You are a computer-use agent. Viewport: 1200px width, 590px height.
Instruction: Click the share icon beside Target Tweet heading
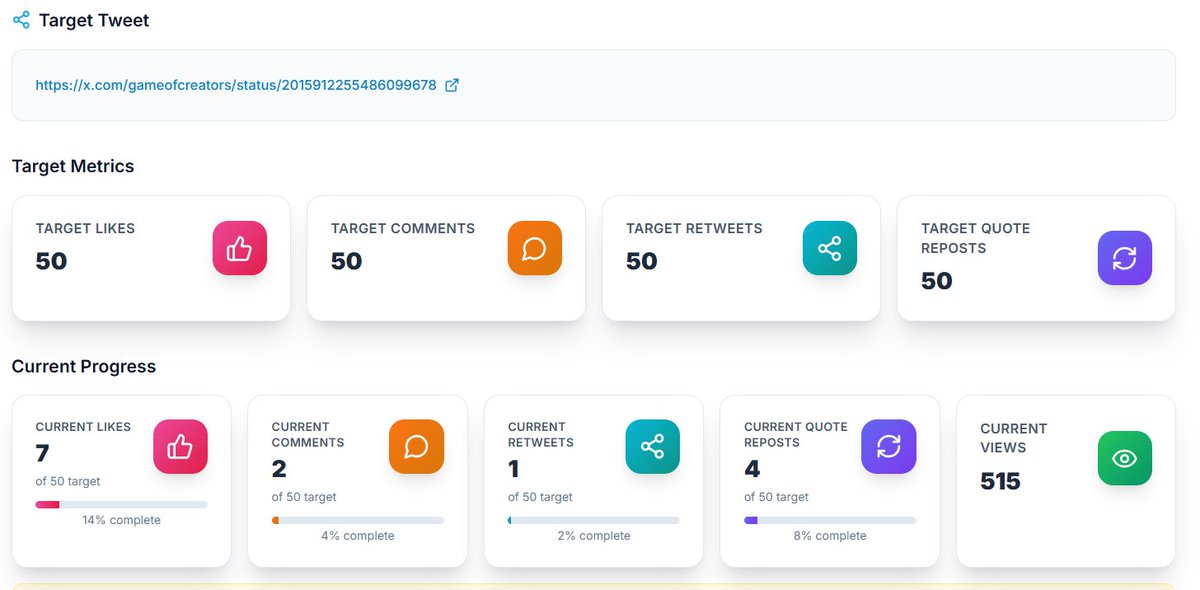coord(21,20)
